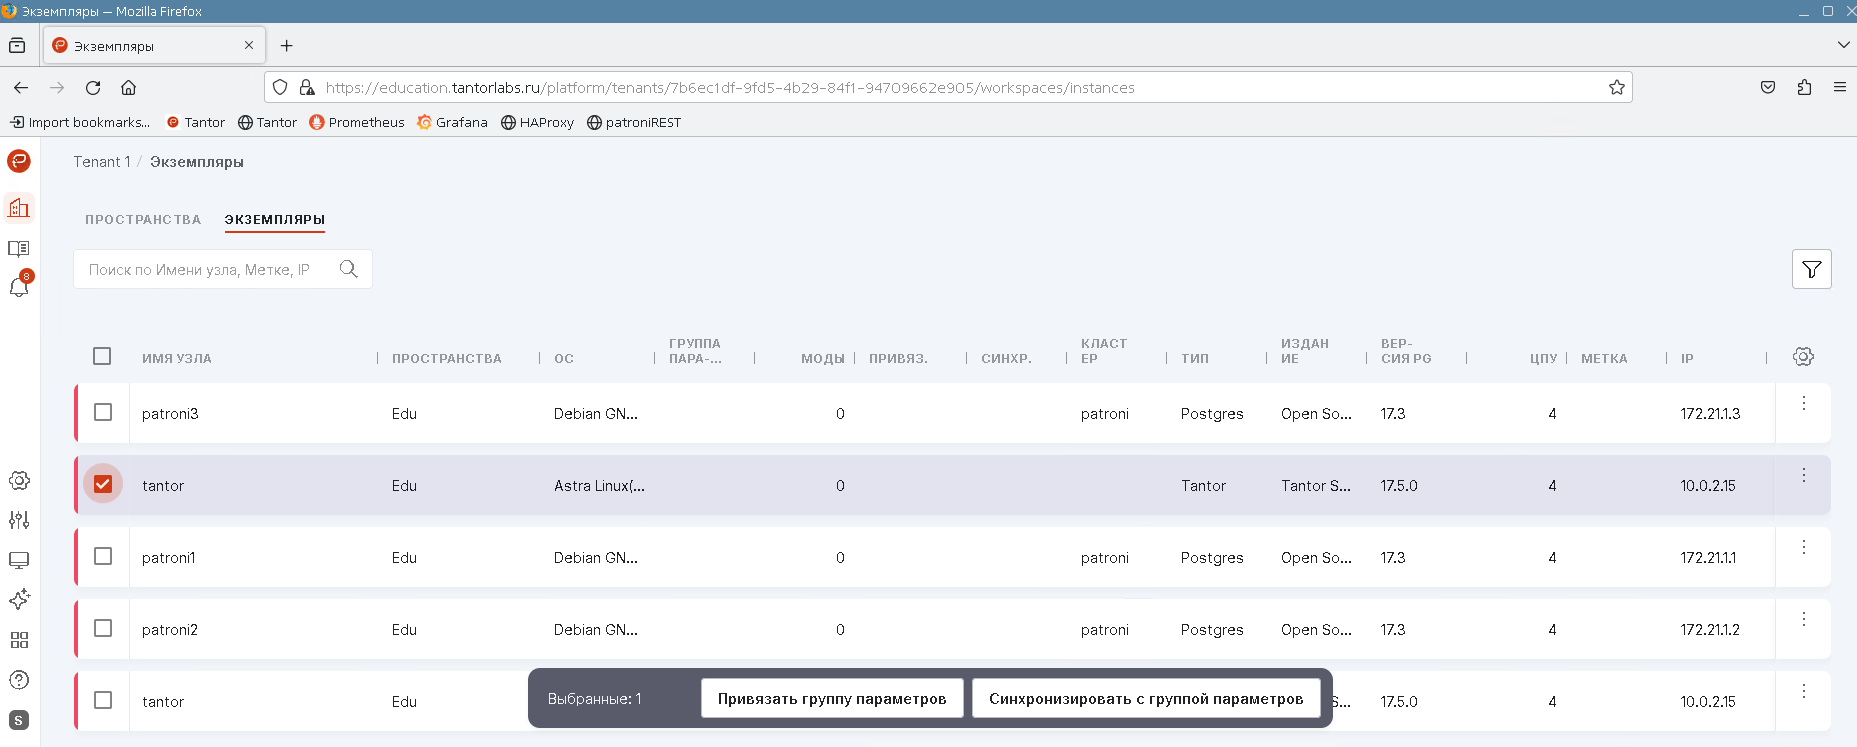Open sidebar sliders configuration icon
The height and width of the screenshot is (747, 1857).
tap(19, 520)
